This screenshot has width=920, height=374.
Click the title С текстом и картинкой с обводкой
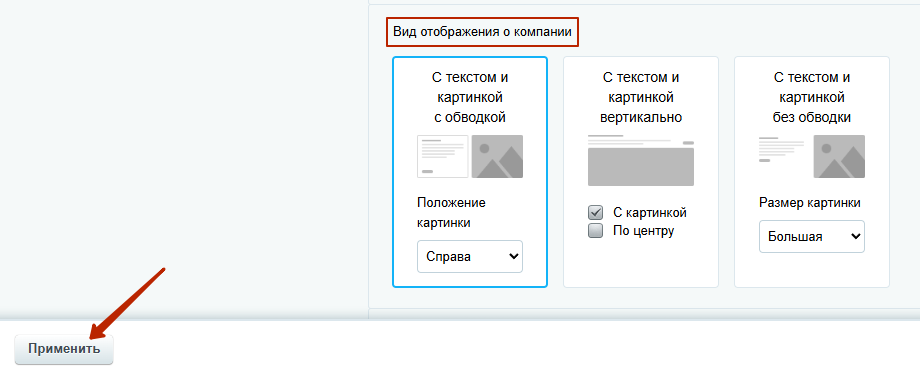click(469, 97)
